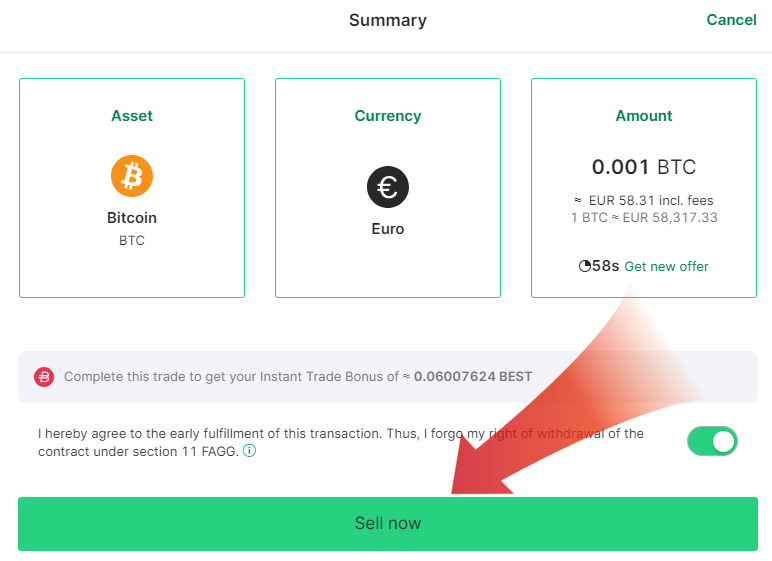Click the red BEST token icon
Image resolution: width=772 pixels, height=561 pixels.
click(44, 377)
